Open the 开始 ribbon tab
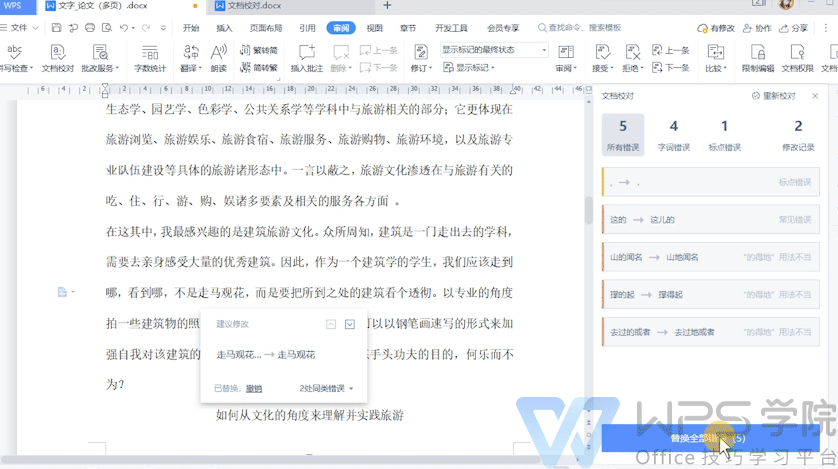Viewport: 838px width, 469px height. pos(191,28)
